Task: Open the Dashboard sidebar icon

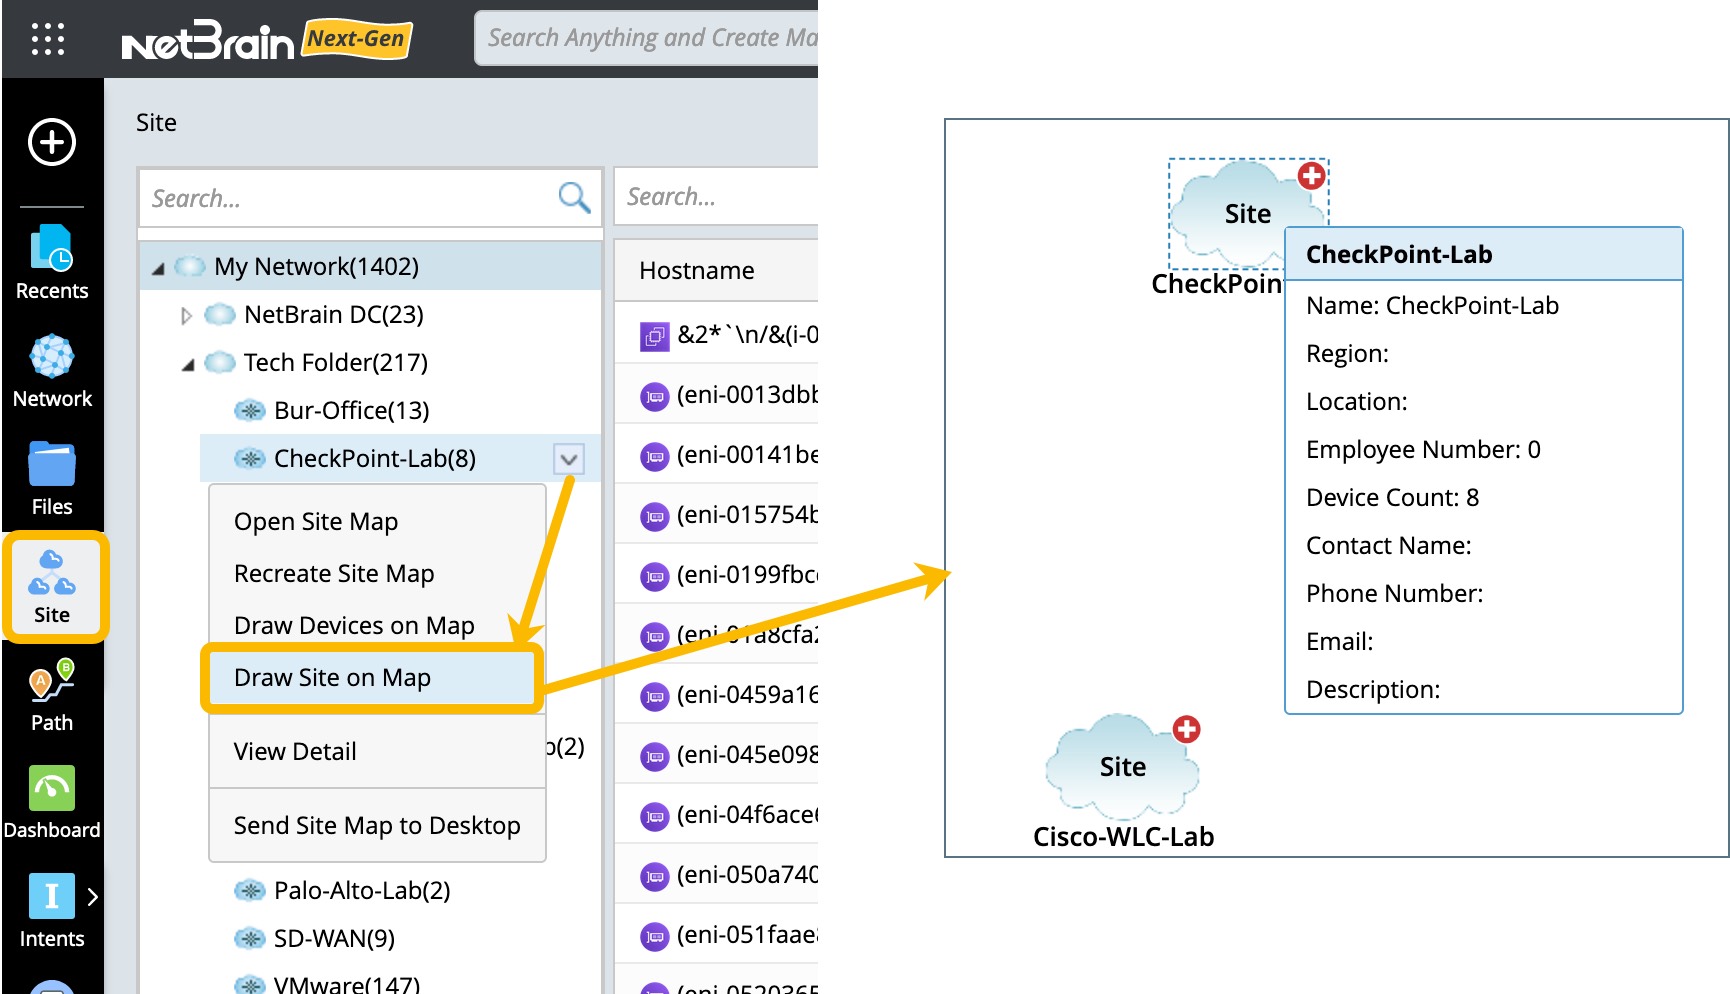Action: (52, 802)
